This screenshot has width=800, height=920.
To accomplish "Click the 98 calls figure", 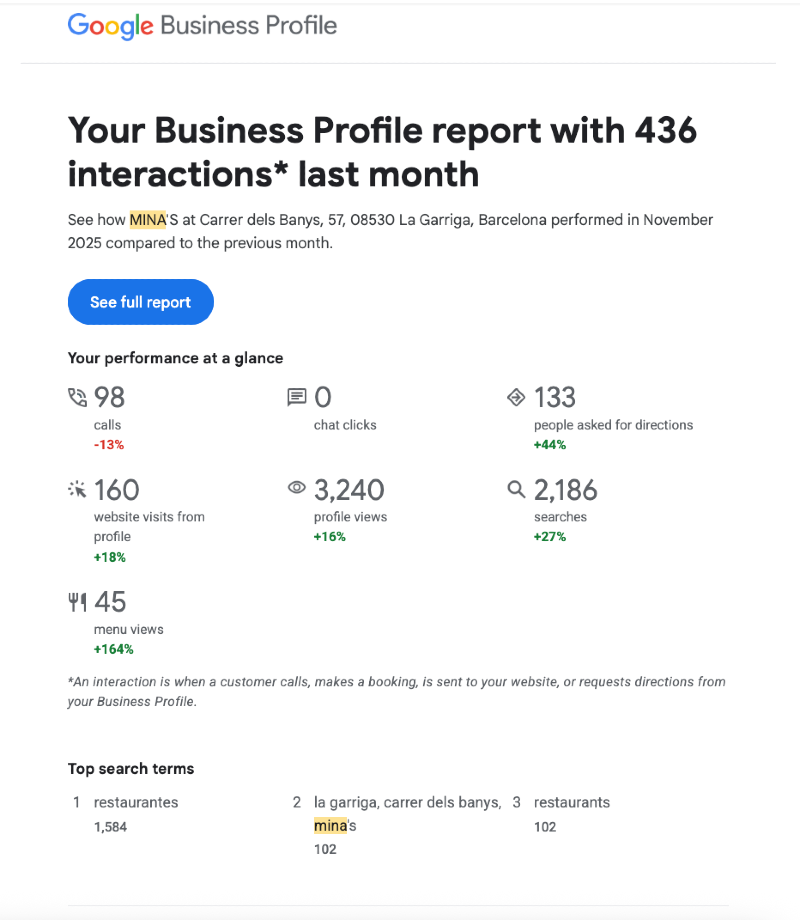I will [110, 398].
